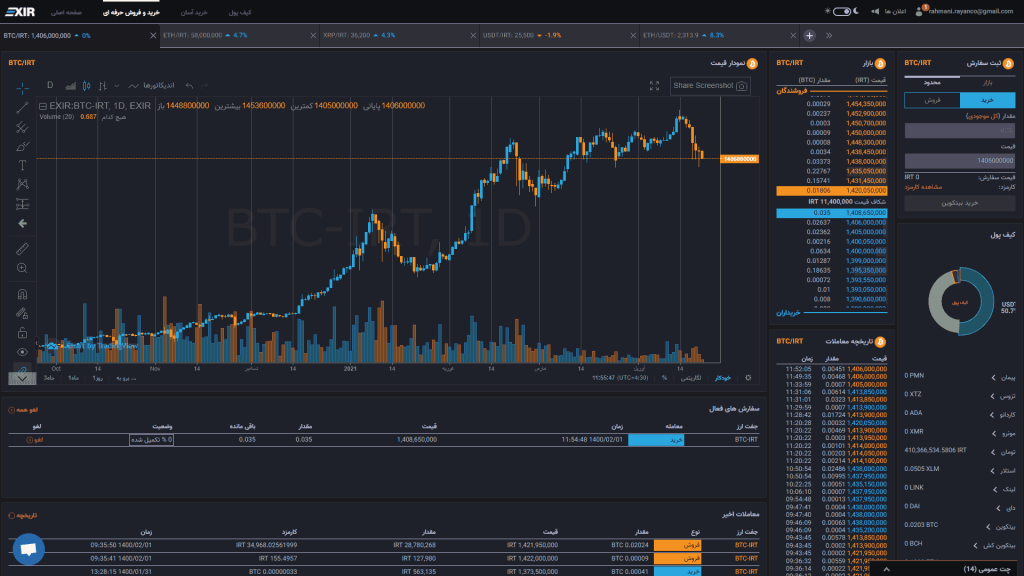Image resolution: width=1024 pixels, height=576 pixels.
Task: Change the D chart interval
Action: [x=50, y=86]
